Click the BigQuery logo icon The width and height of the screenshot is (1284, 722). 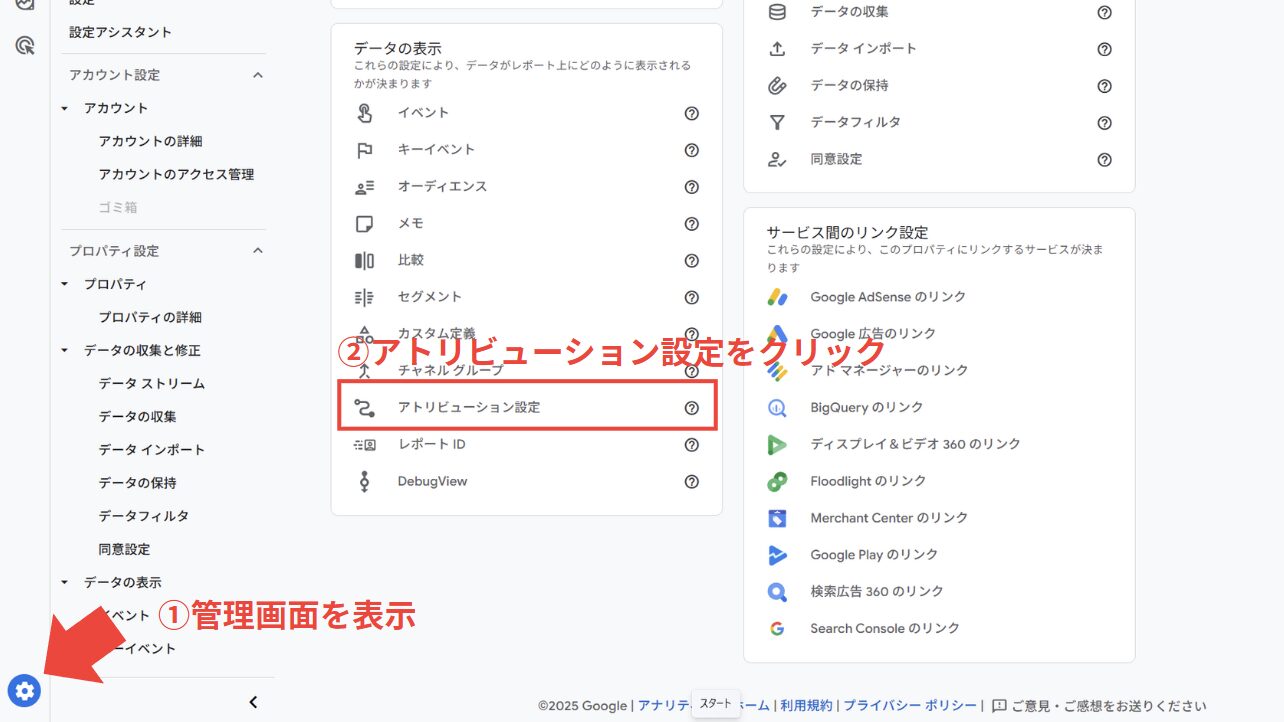[x=777, y=408]
